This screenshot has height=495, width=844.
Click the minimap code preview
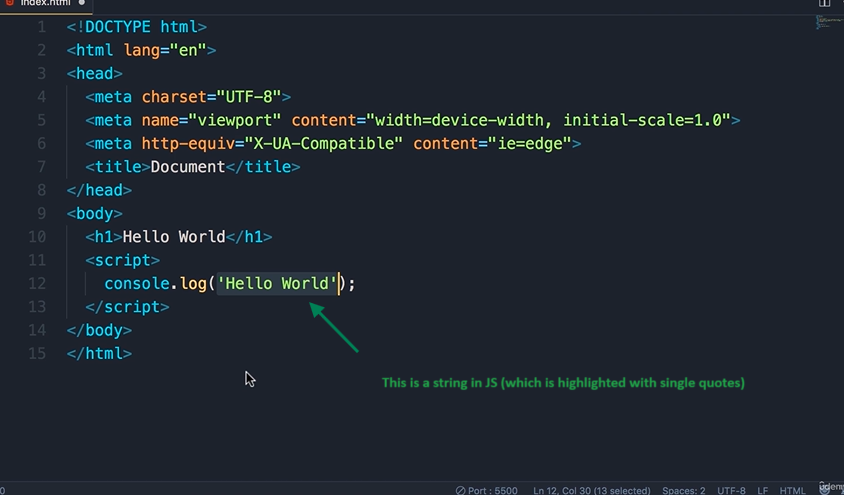825,22
